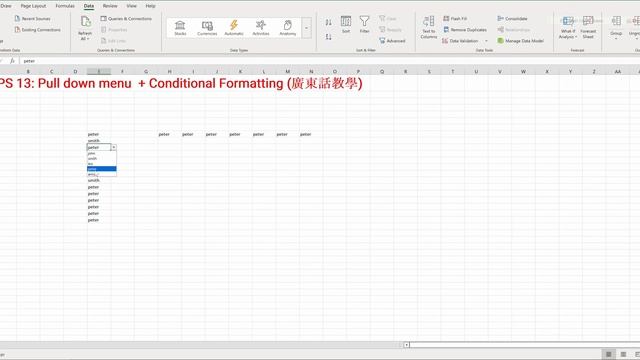The height and width of the screenshot is (360, 640).
Task: Run Flash Fill
Action: coord(455,19)
